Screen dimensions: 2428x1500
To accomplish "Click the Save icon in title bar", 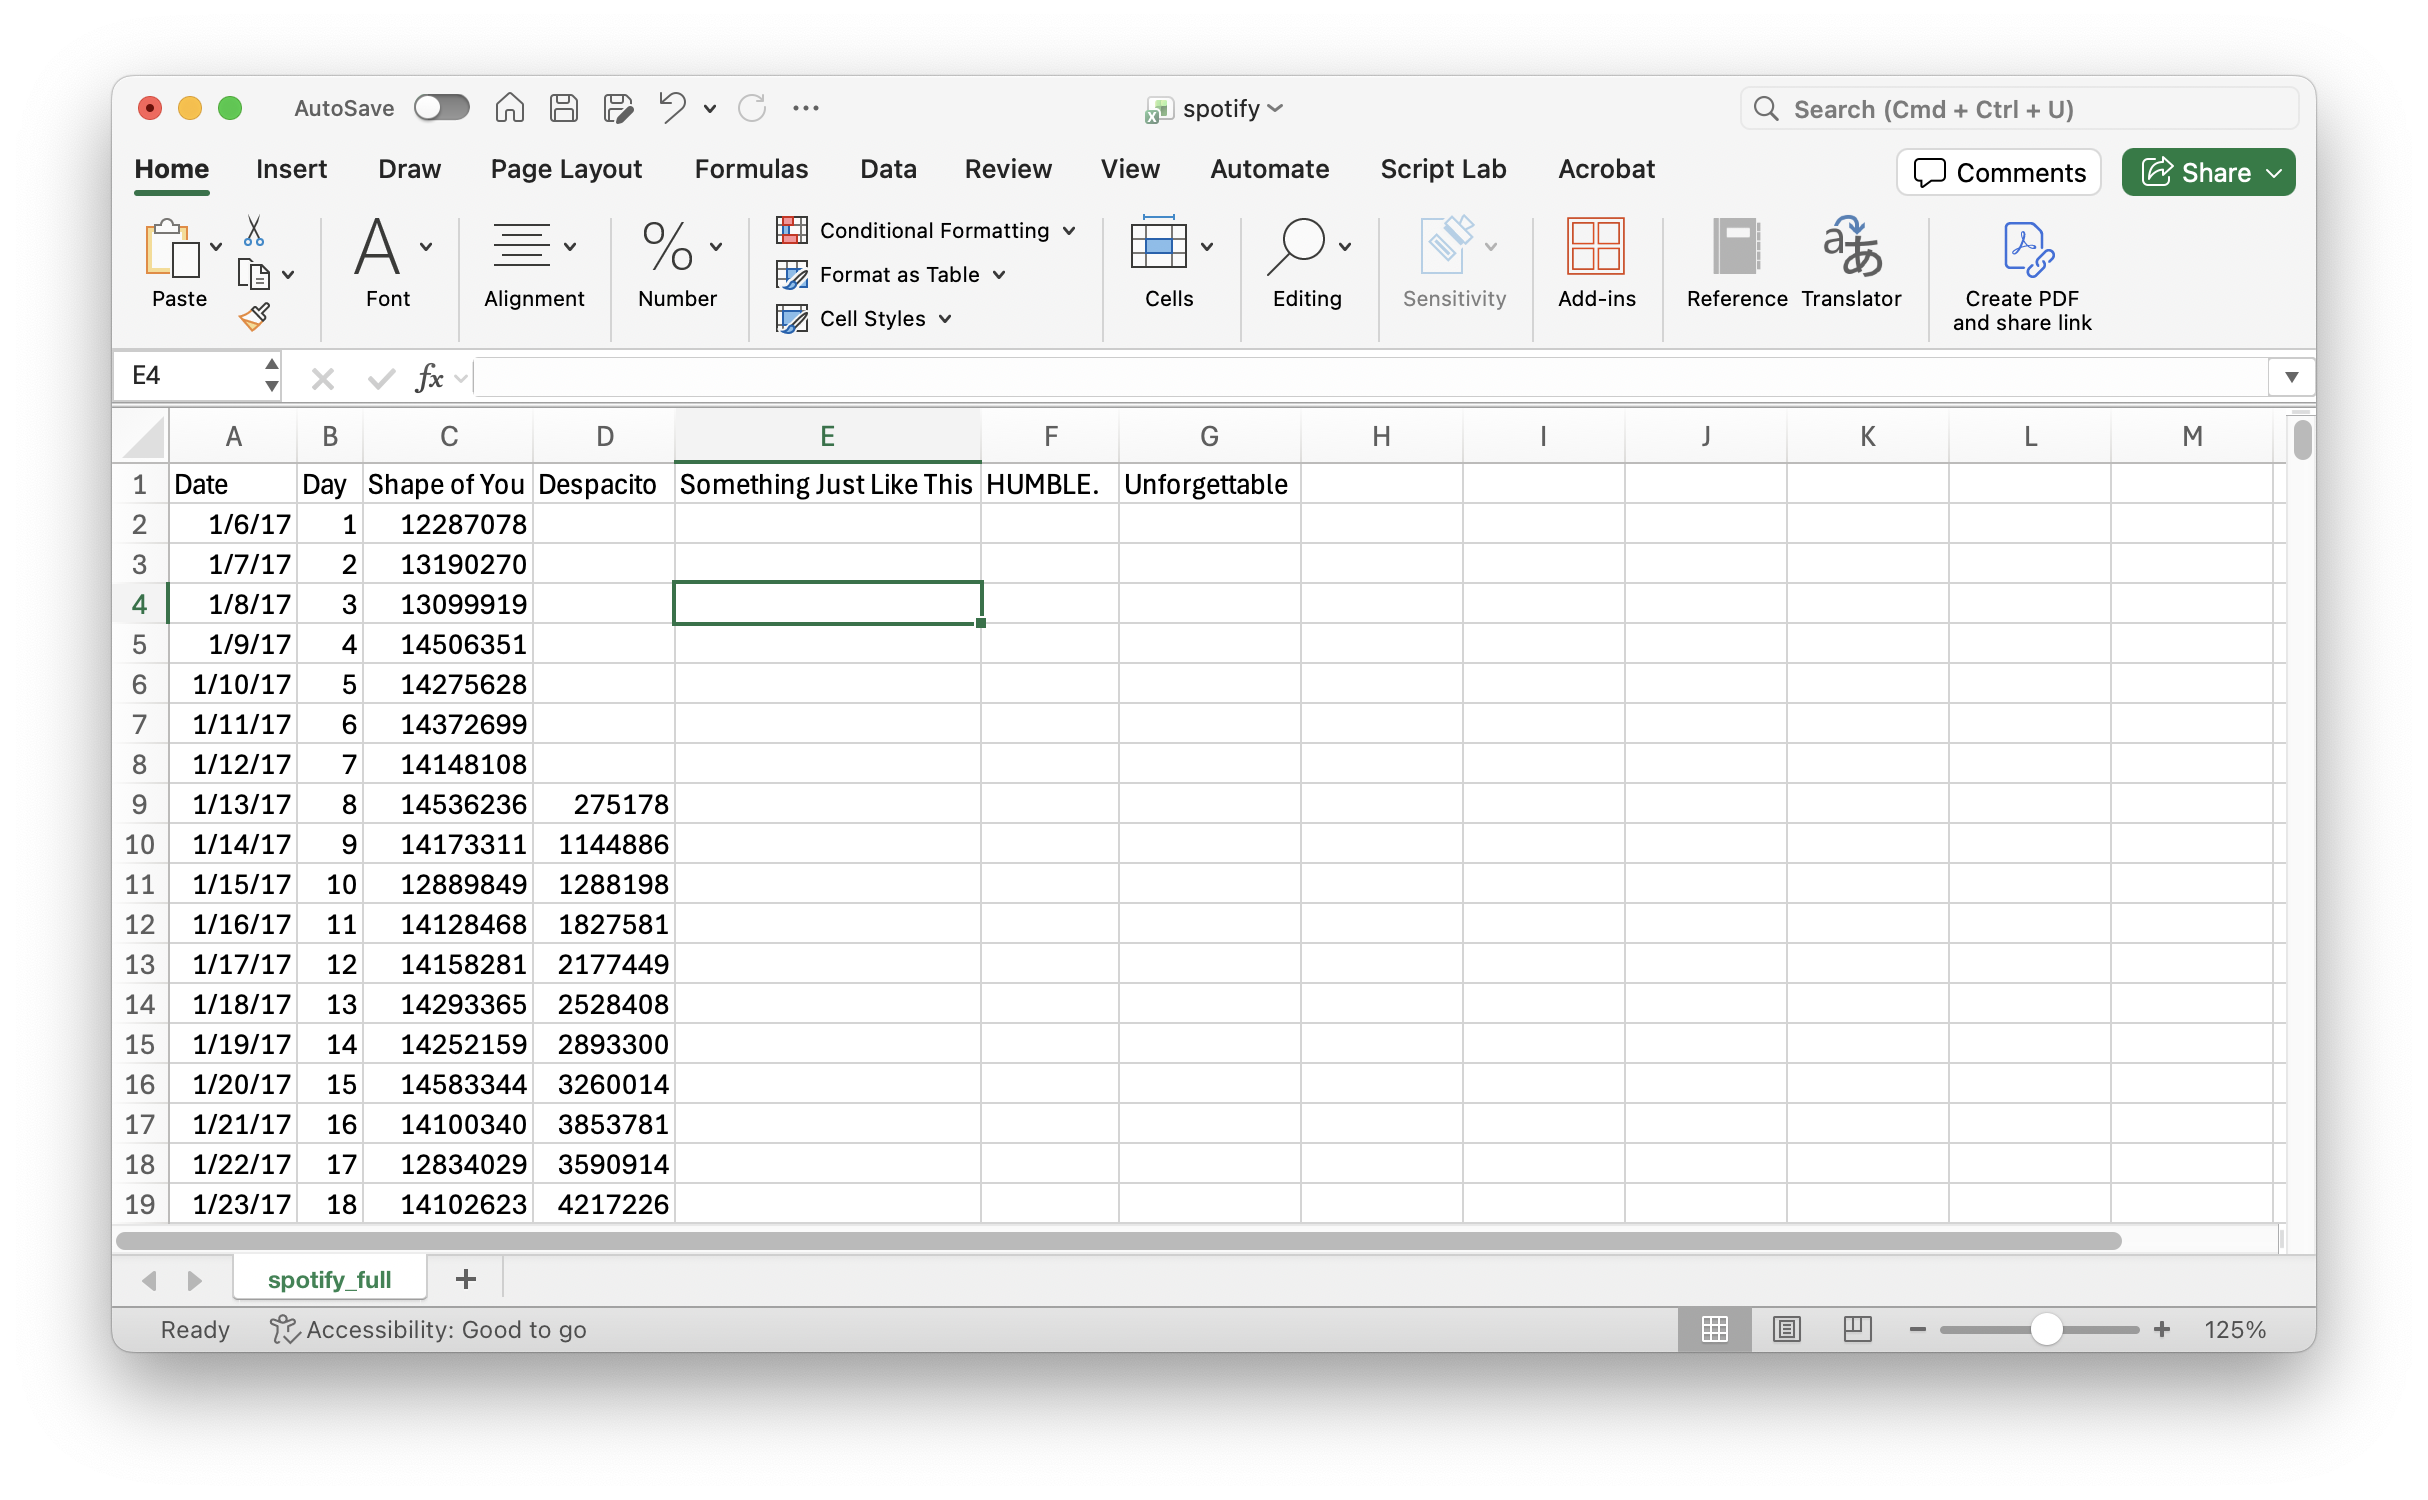I will pyautogui.click(x=564, y=108).
